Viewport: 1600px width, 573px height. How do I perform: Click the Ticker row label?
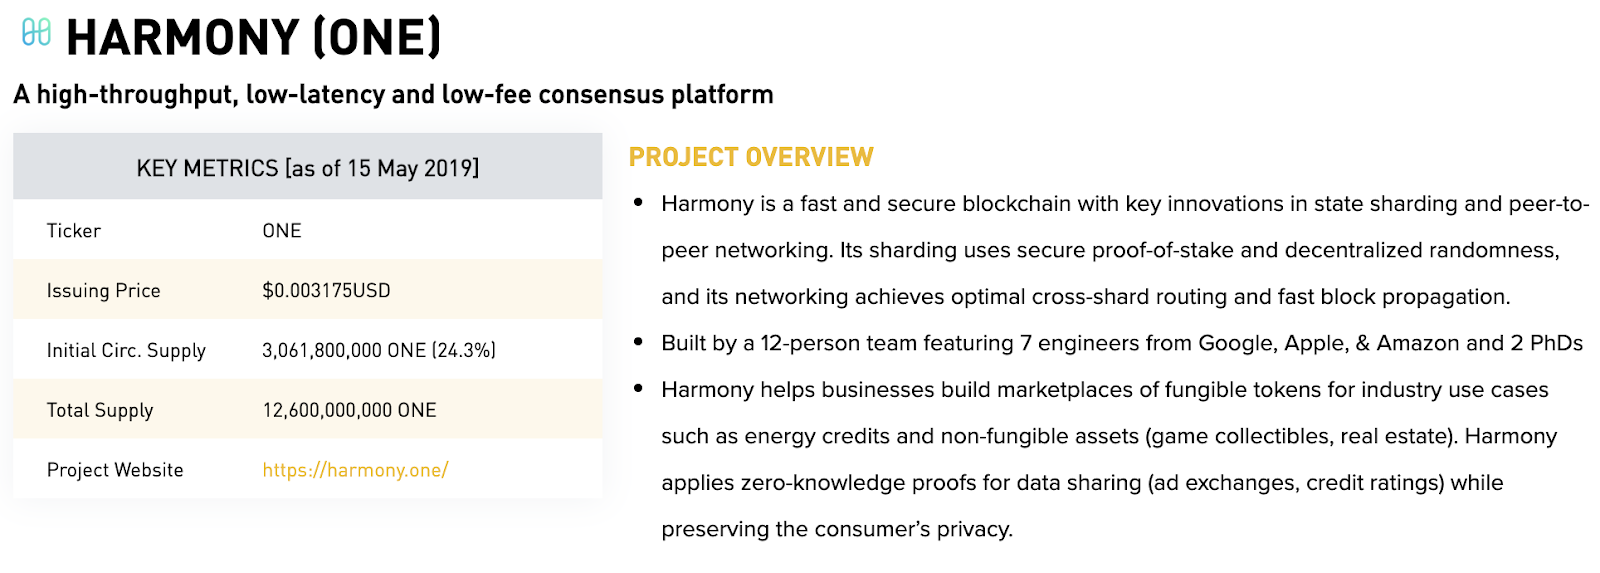(x=74, y=231)
